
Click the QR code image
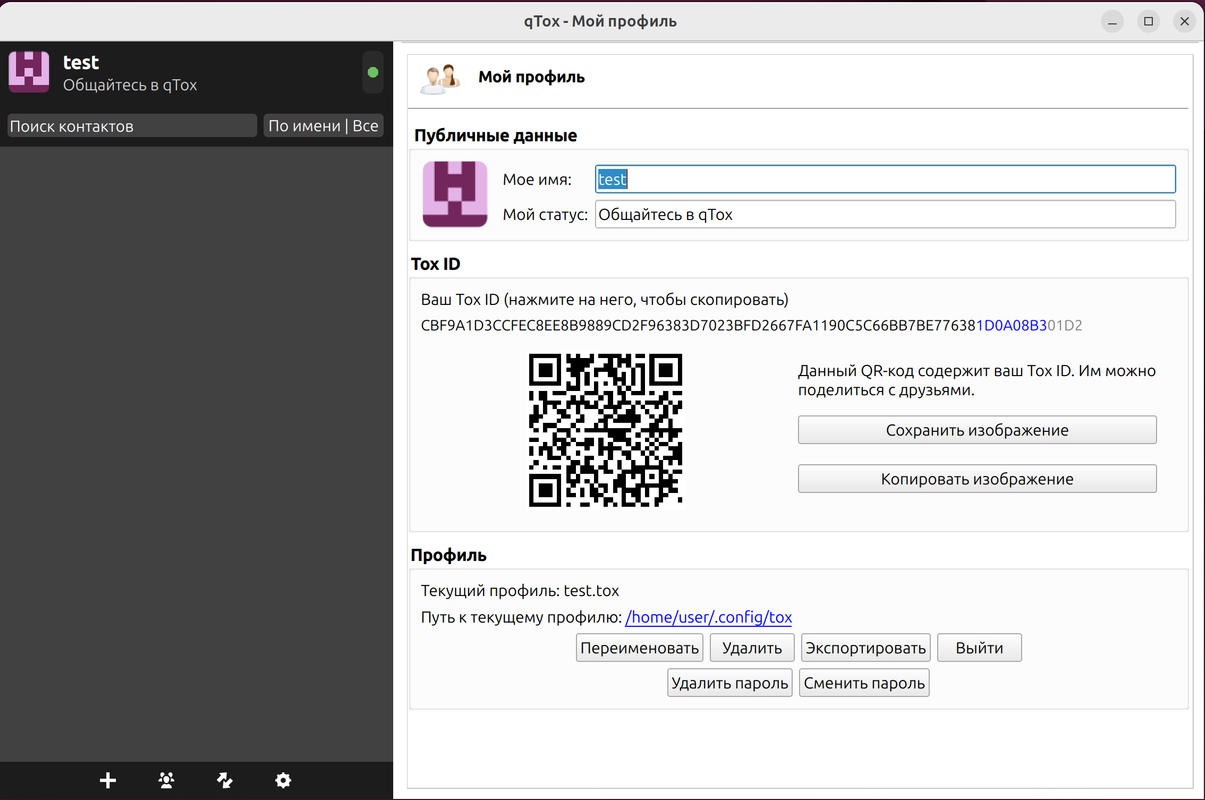pos(605,430)
